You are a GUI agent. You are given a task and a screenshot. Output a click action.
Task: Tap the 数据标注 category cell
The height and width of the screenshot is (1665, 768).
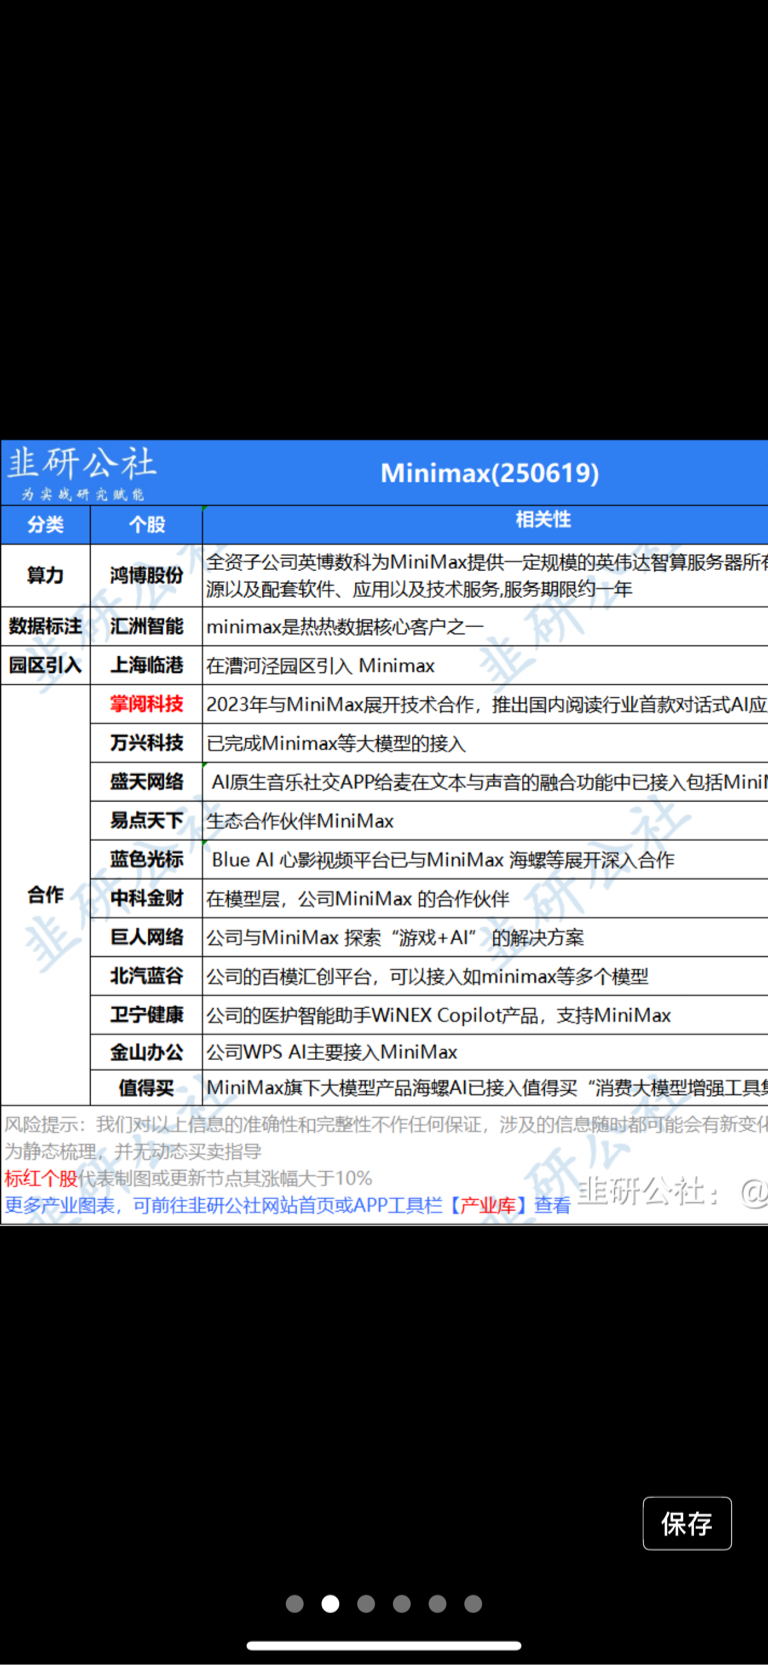click(x=46, y=626)
